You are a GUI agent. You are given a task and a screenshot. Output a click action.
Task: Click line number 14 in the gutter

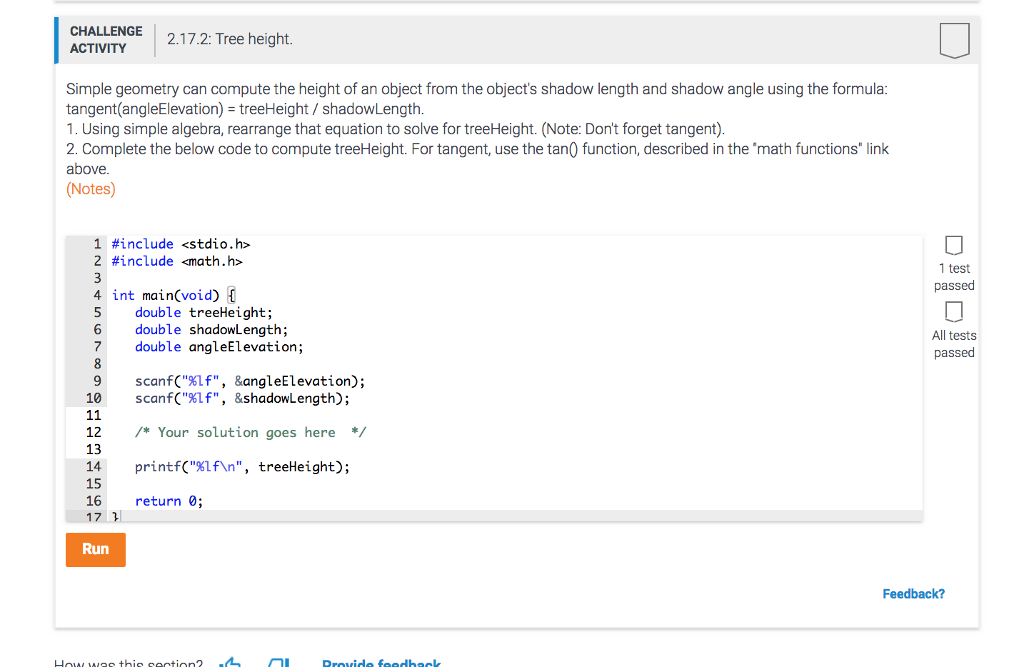[93, 466]
